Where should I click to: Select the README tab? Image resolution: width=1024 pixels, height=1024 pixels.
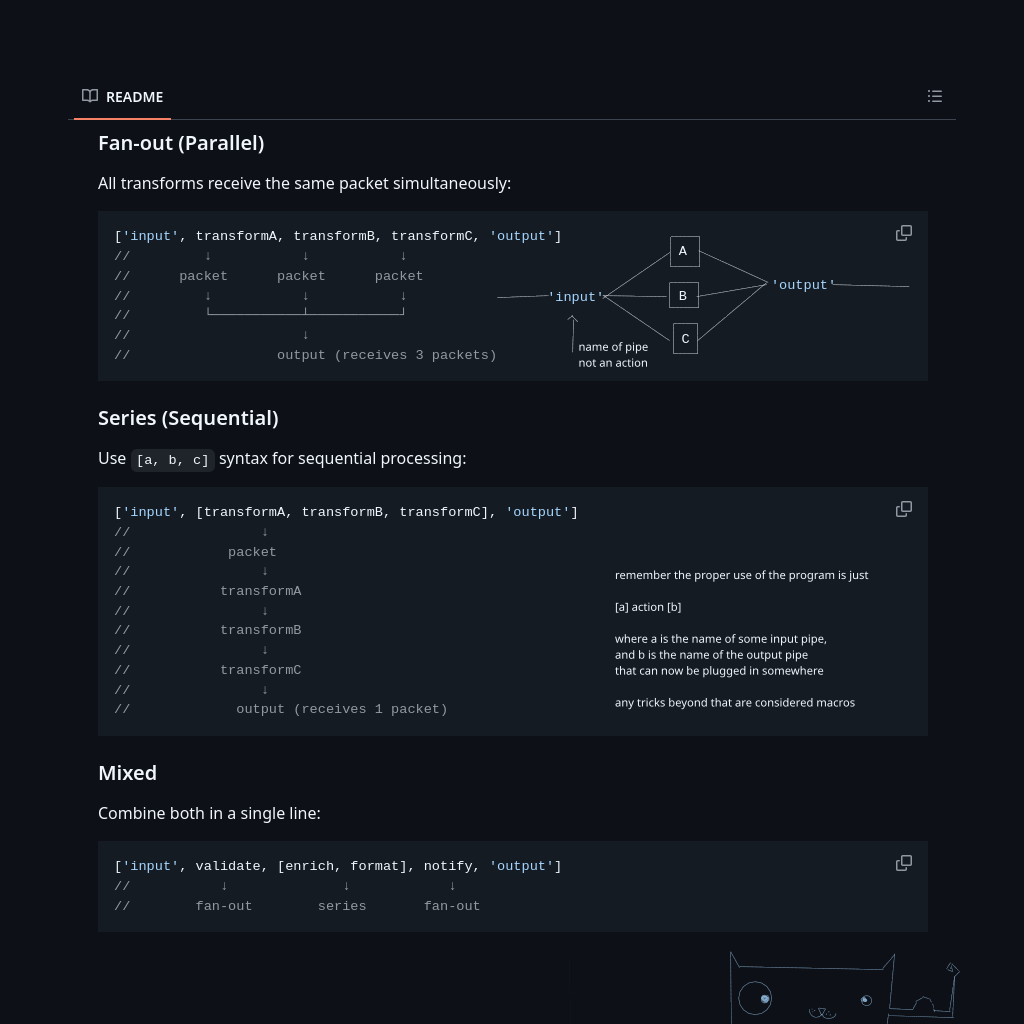coord(122,97)
